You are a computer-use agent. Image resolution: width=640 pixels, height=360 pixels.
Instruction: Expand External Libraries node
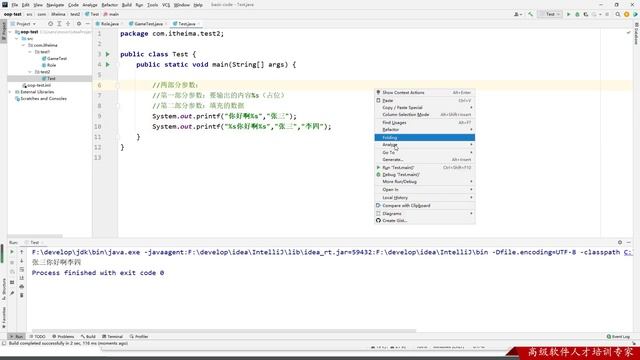pos(10,92)
